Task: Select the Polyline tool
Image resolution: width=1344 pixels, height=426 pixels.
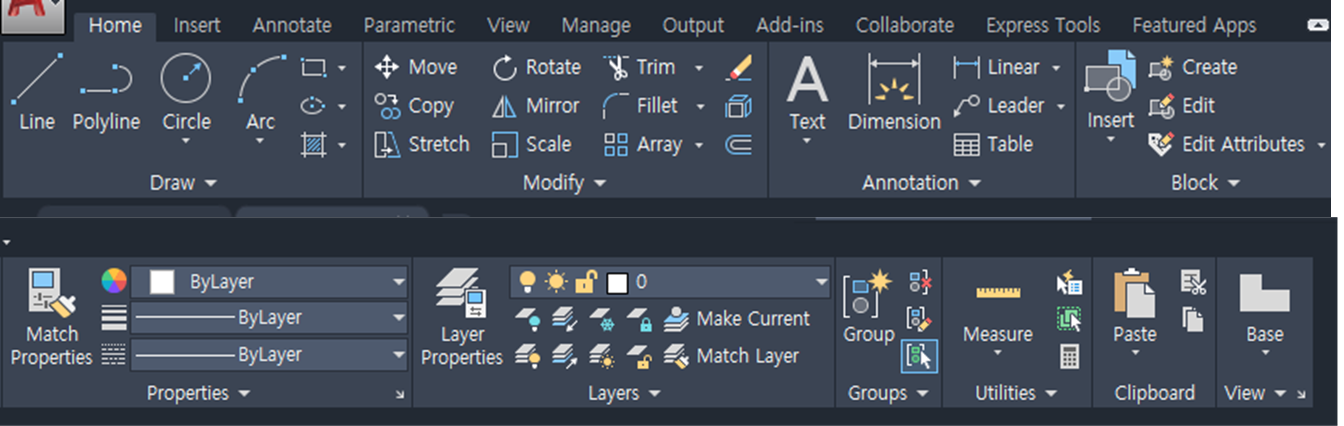Action: coord(106,93)
